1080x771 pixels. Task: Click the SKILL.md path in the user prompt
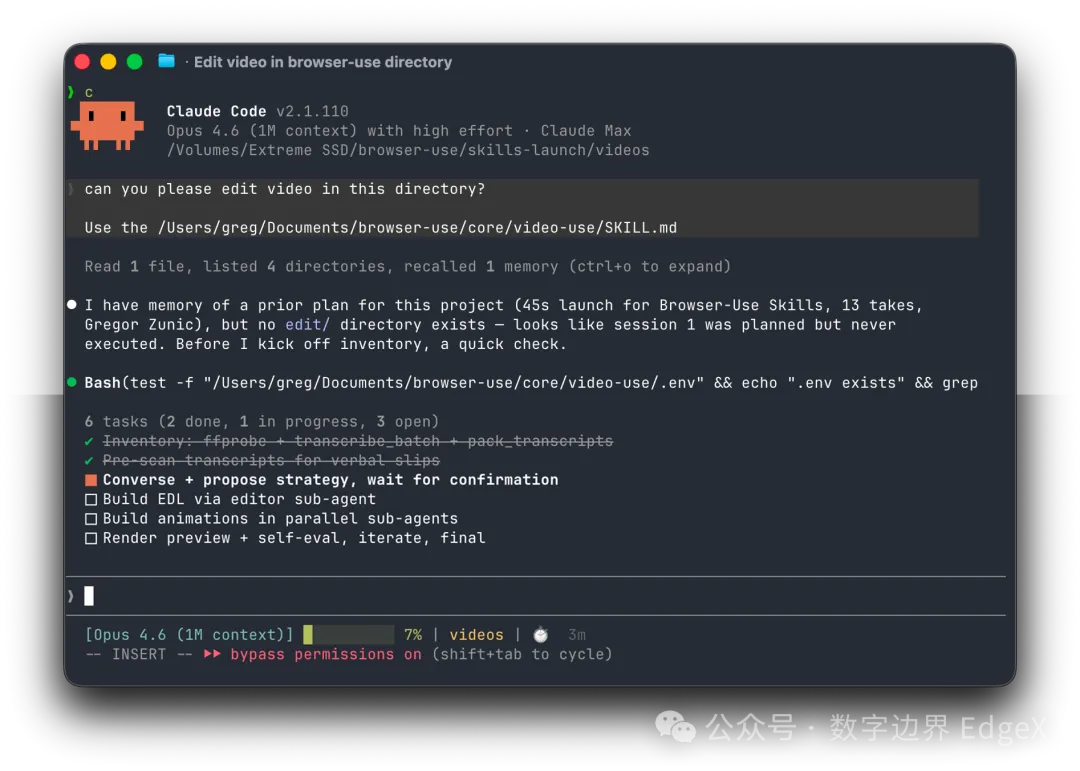pos(417,228)
